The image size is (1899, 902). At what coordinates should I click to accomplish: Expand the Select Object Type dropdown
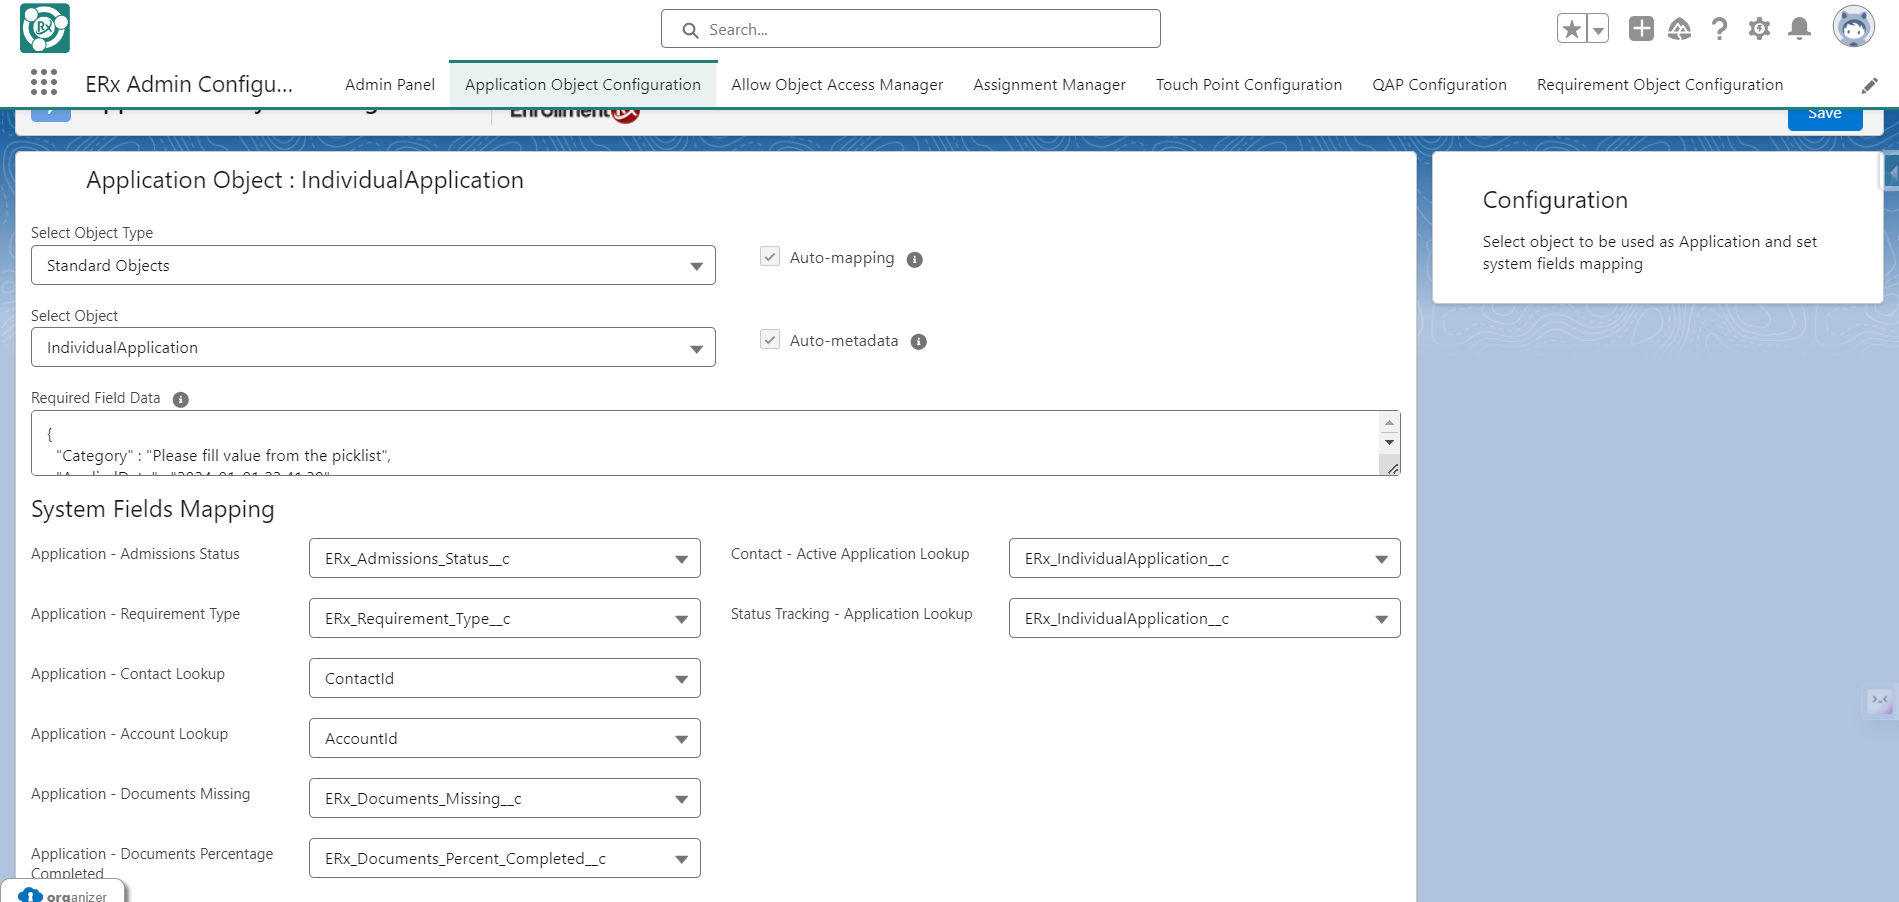pos(373,266)
